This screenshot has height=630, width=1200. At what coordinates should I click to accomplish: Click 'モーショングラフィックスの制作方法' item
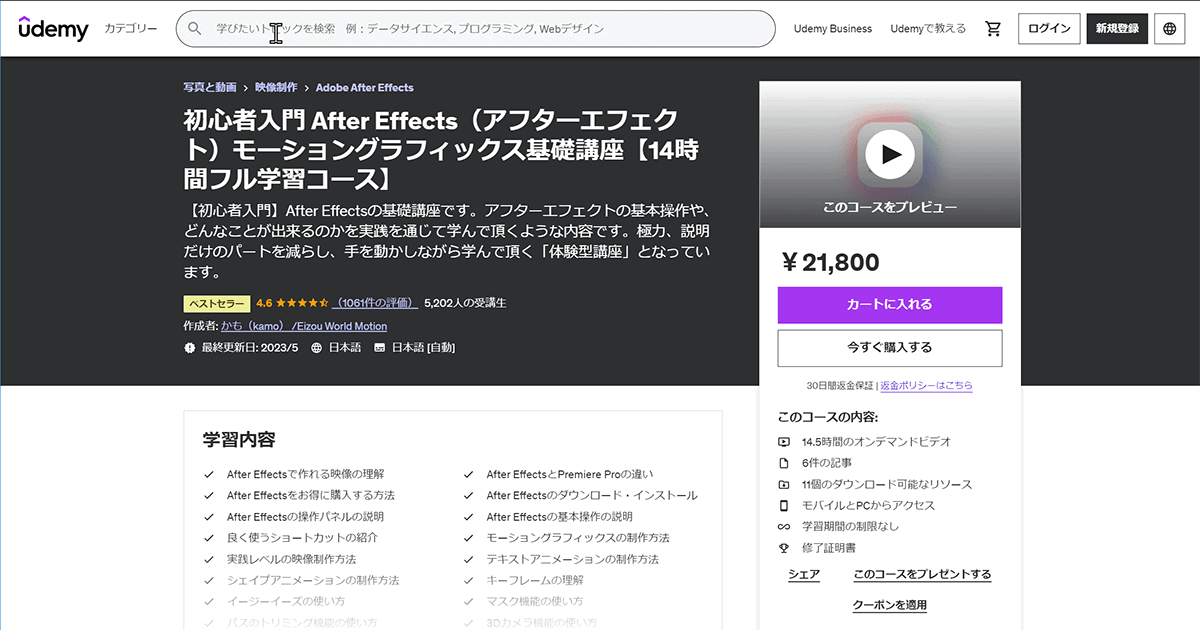tap(578, 538)
